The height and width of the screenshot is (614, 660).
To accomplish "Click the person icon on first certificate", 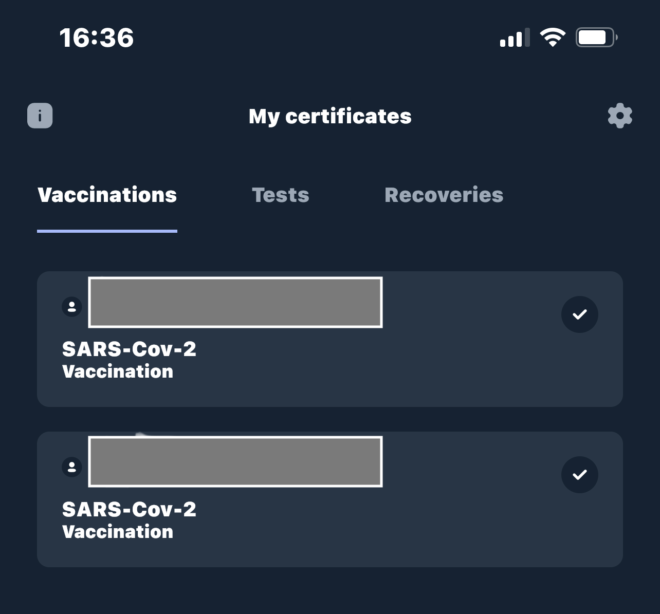I will pyautogui.click(x=71, y=306).
